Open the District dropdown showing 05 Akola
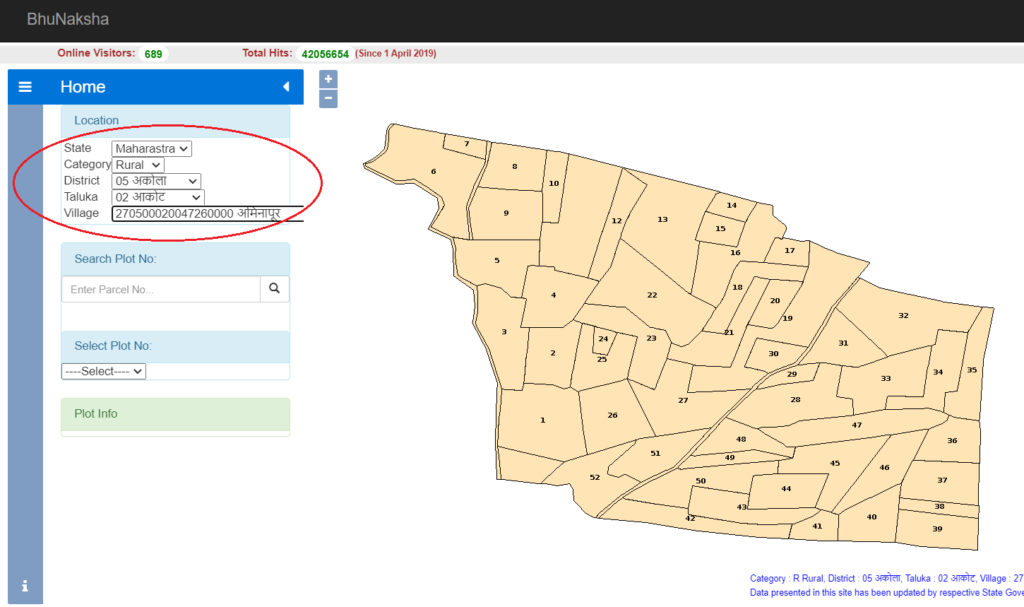The image size is (1024, 607). (157, 180)
